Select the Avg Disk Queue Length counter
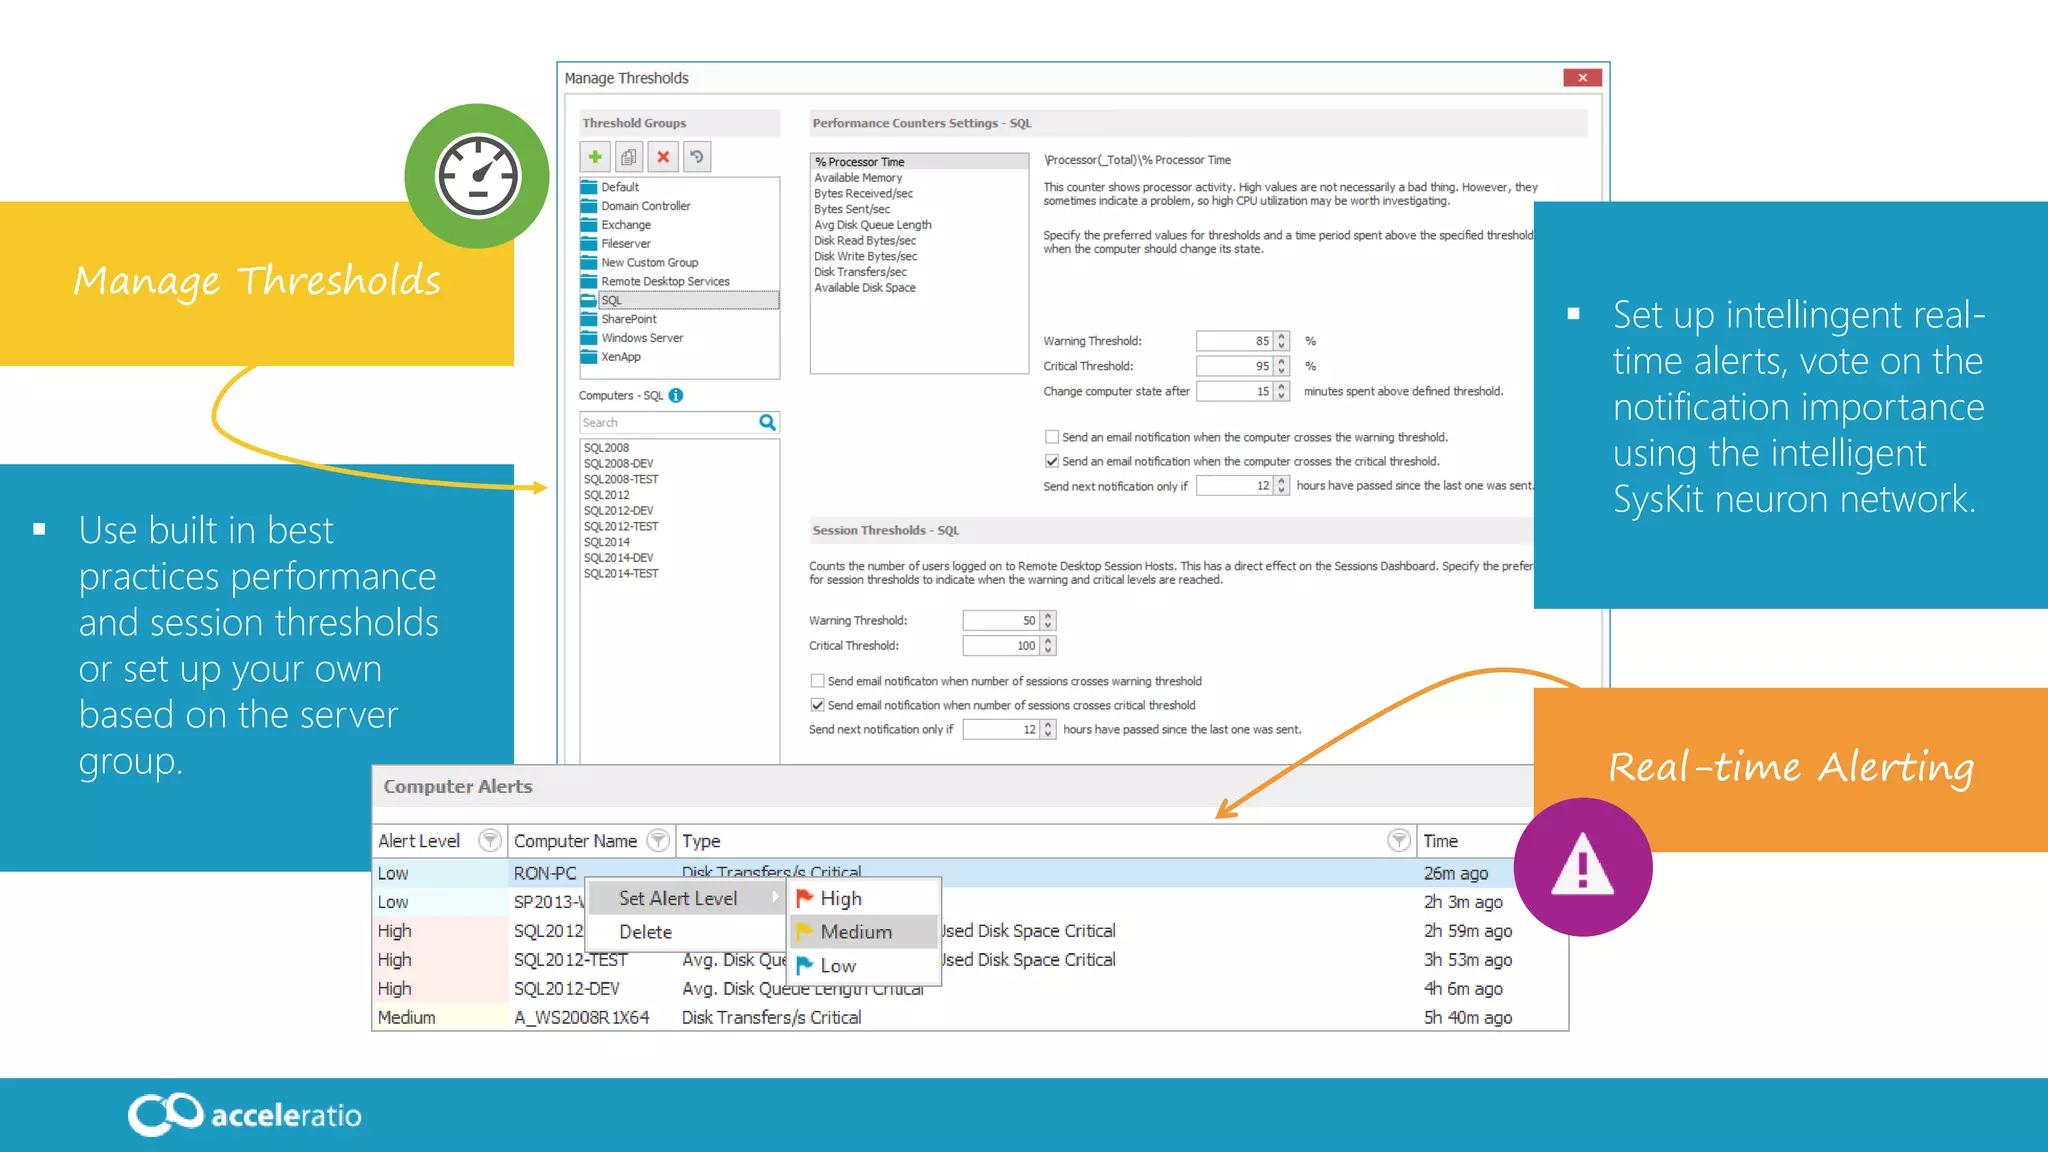The width and height of the screenshot is (2048, 1152). 873,225
